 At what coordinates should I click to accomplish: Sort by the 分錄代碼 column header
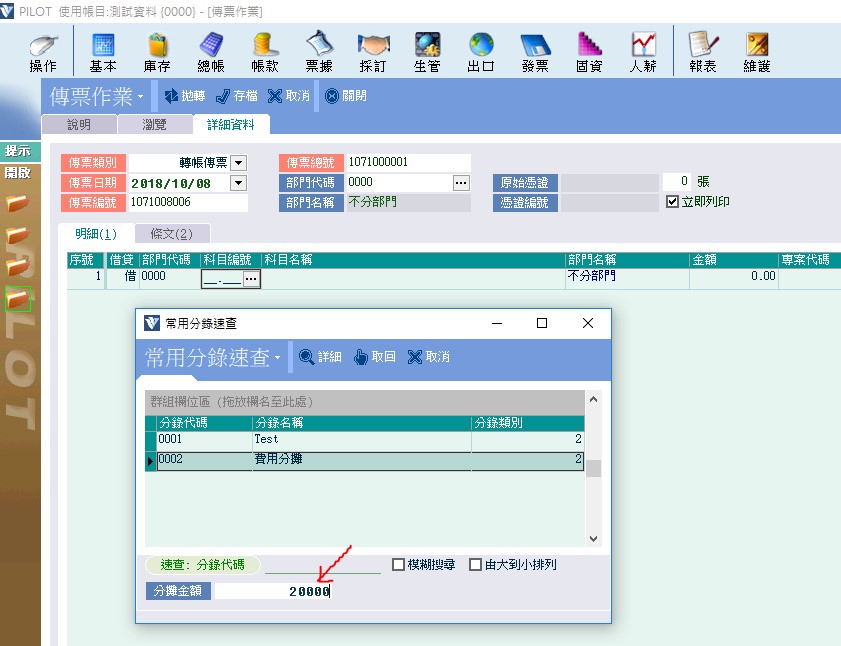click(204, 423)
